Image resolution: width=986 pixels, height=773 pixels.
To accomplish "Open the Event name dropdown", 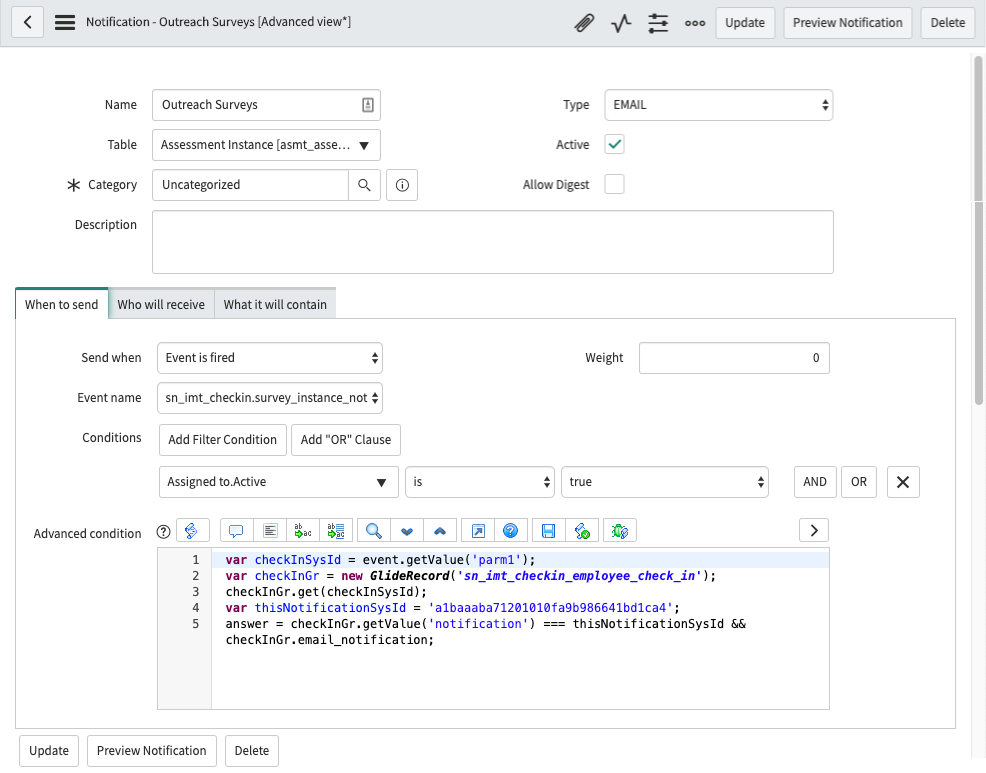I will 270,398.
